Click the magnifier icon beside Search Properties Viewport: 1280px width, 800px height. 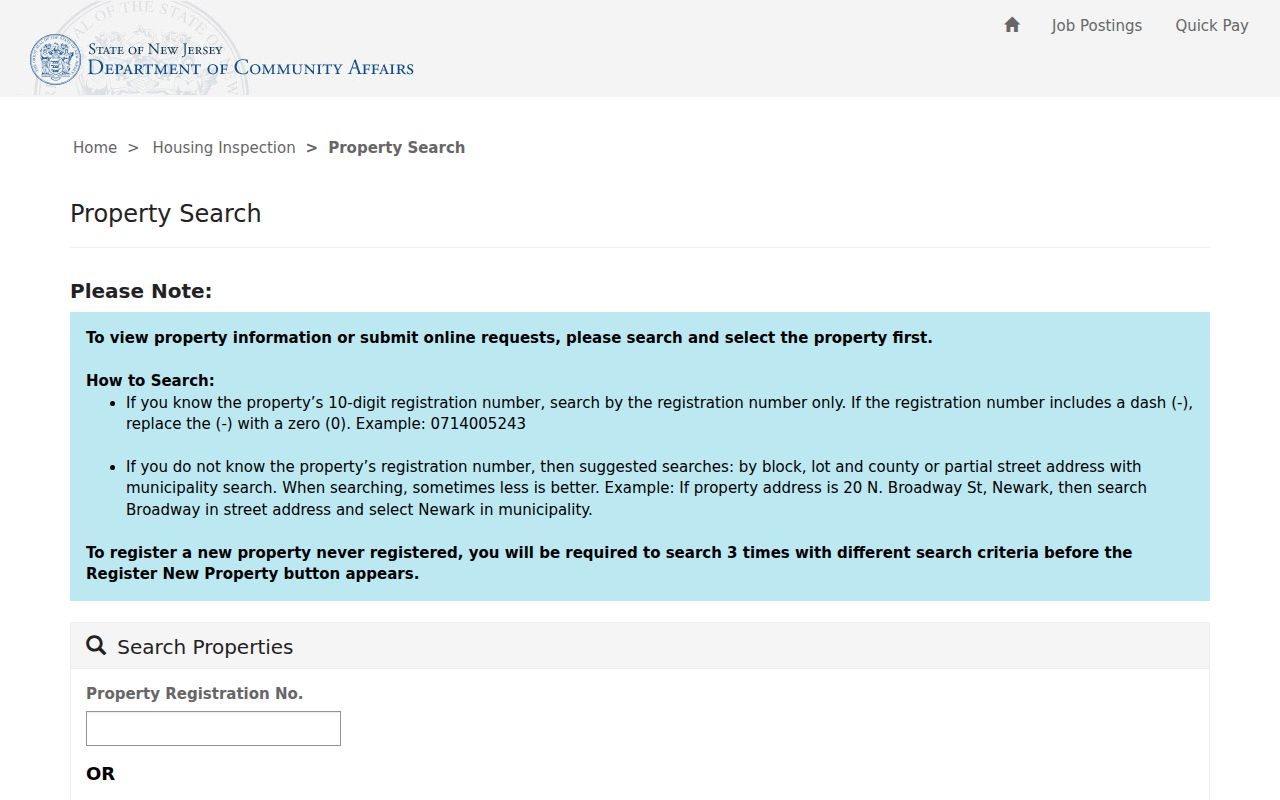(x=96, y=645)
